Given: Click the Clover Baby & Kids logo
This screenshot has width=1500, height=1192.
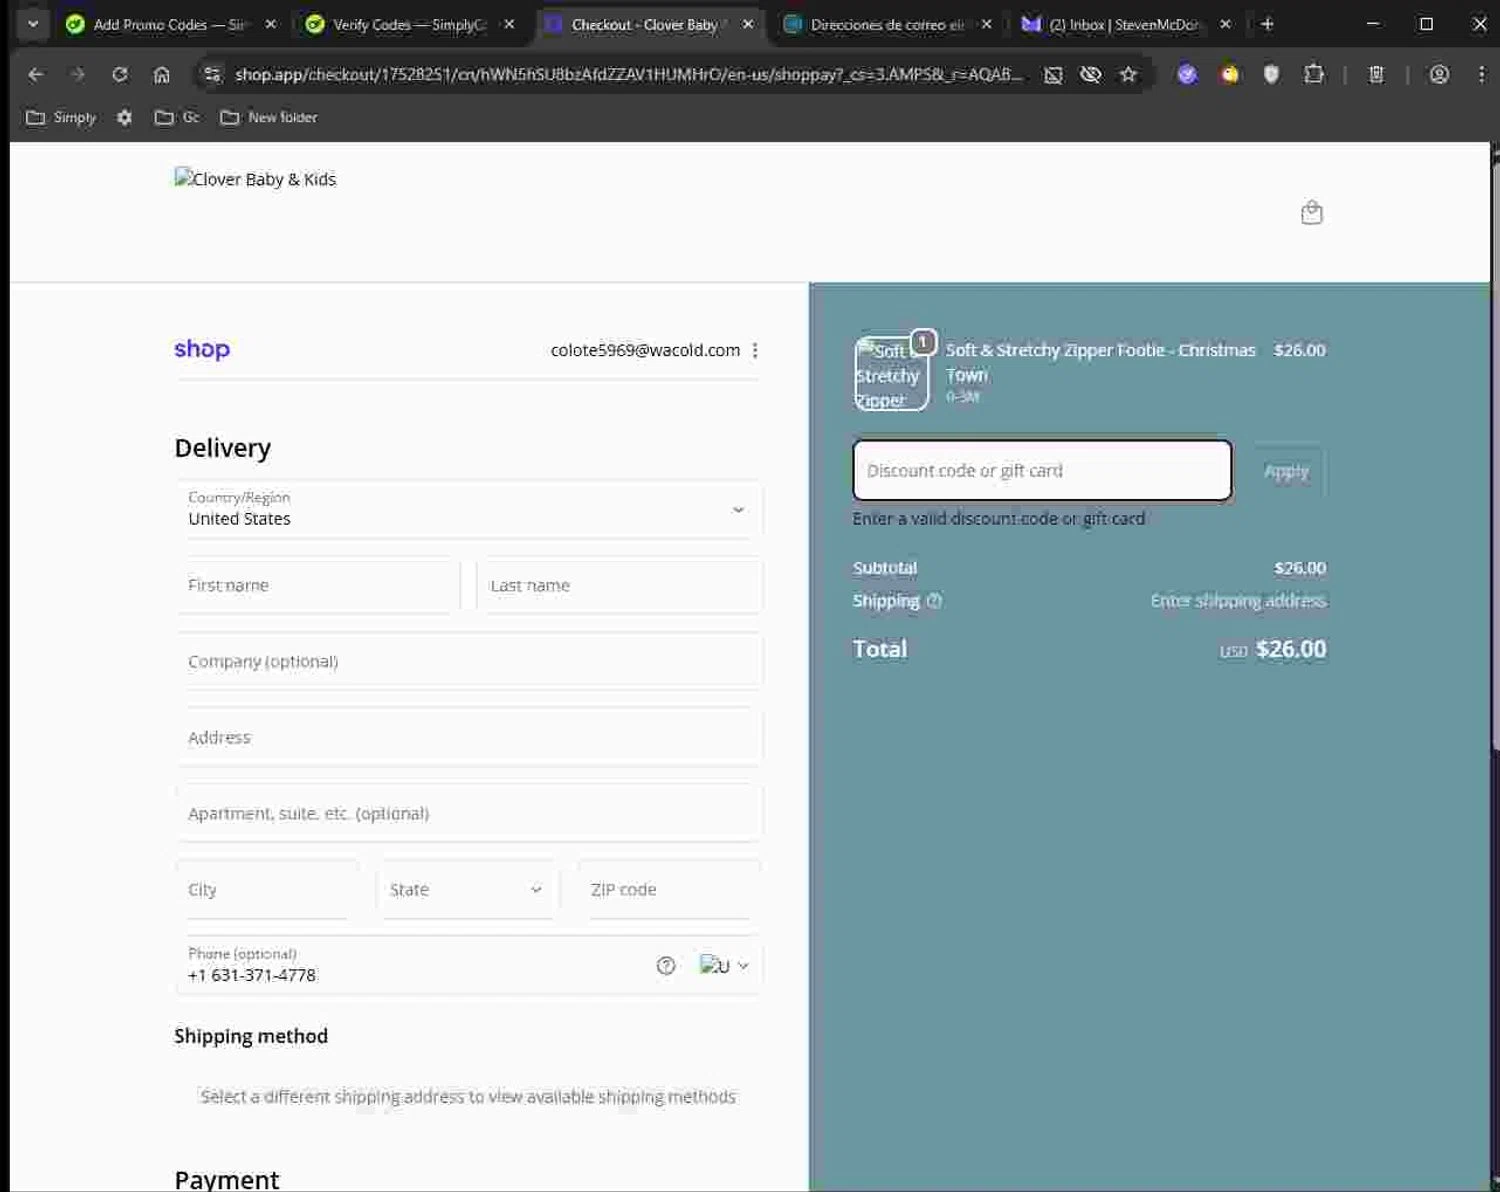Looking at the screenshot, I should pyautogui.click(x=255, y=179).
